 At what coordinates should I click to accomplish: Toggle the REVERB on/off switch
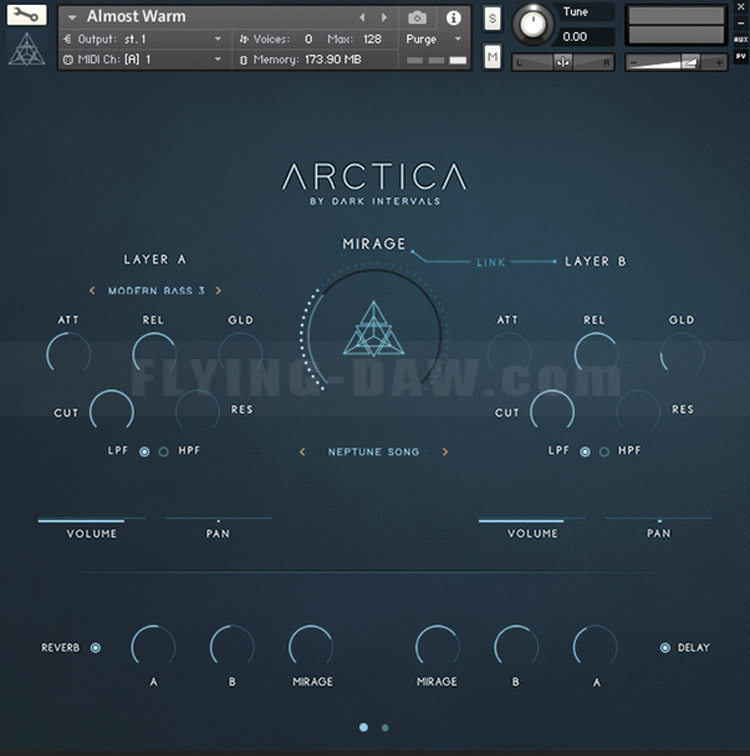pyautogui.click(x=96, y=648)
